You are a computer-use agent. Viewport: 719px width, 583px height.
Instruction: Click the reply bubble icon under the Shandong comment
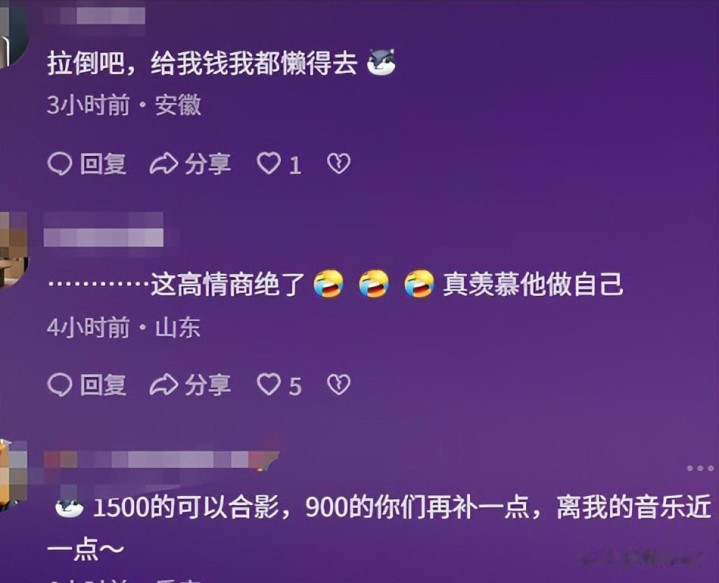click(60, 384)
